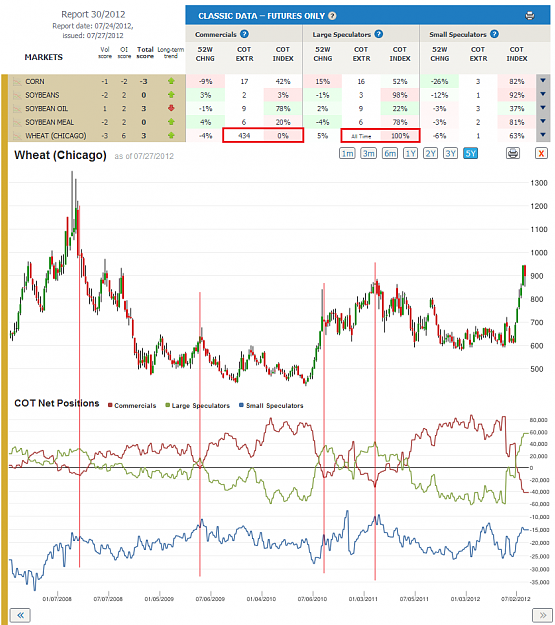The image size is (555, 625).
Task: Switch chart range to 6m
Action: [x=390, y=153]
